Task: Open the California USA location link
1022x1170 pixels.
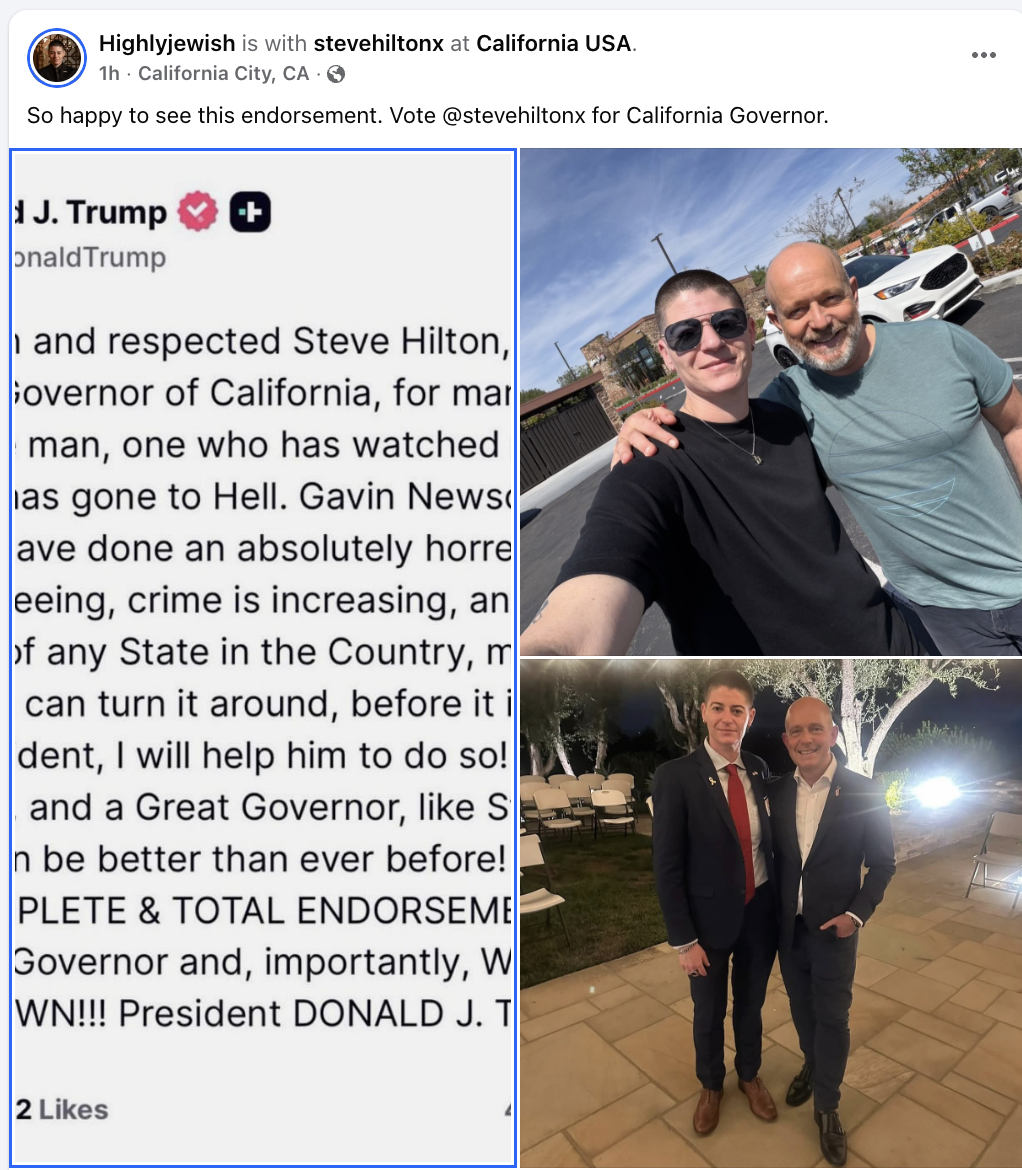Action: 554,43
